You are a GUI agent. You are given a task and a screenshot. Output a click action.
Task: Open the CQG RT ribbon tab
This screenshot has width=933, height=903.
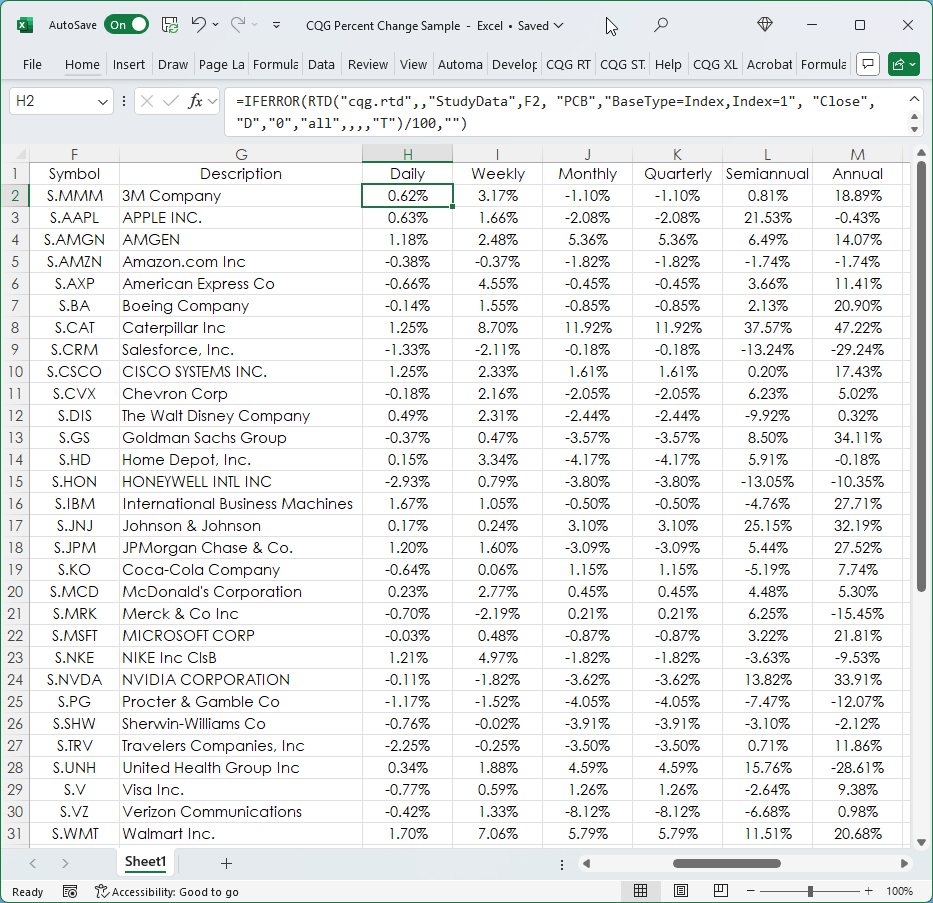pyautogui.click(x=568, y=64)
